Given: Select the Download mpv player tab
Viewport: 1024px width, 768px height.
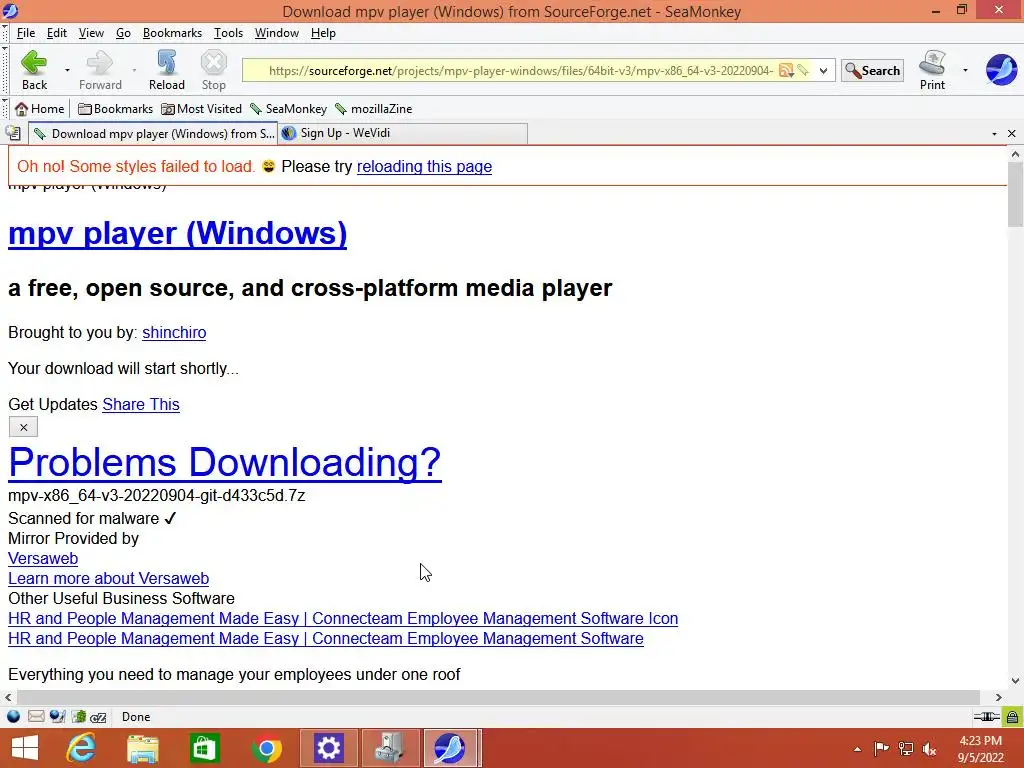Looking at the screenshot, I should 153,133.
